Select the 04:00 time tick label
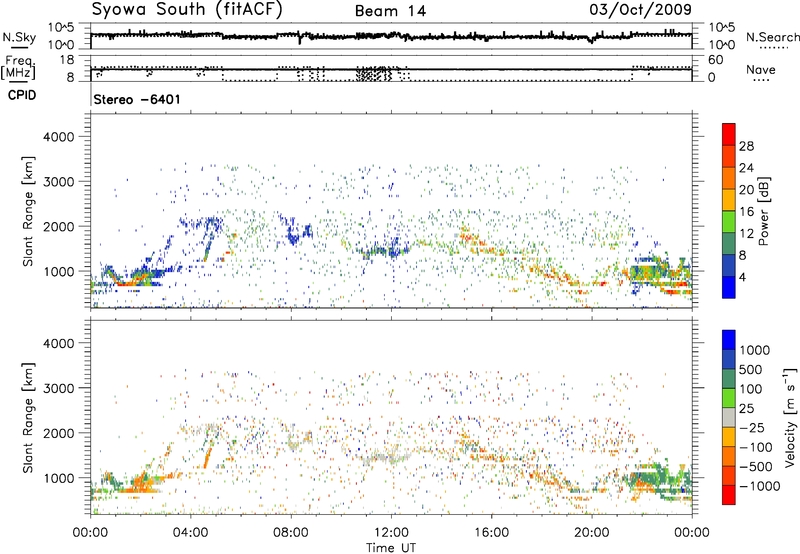 [190, 533]
